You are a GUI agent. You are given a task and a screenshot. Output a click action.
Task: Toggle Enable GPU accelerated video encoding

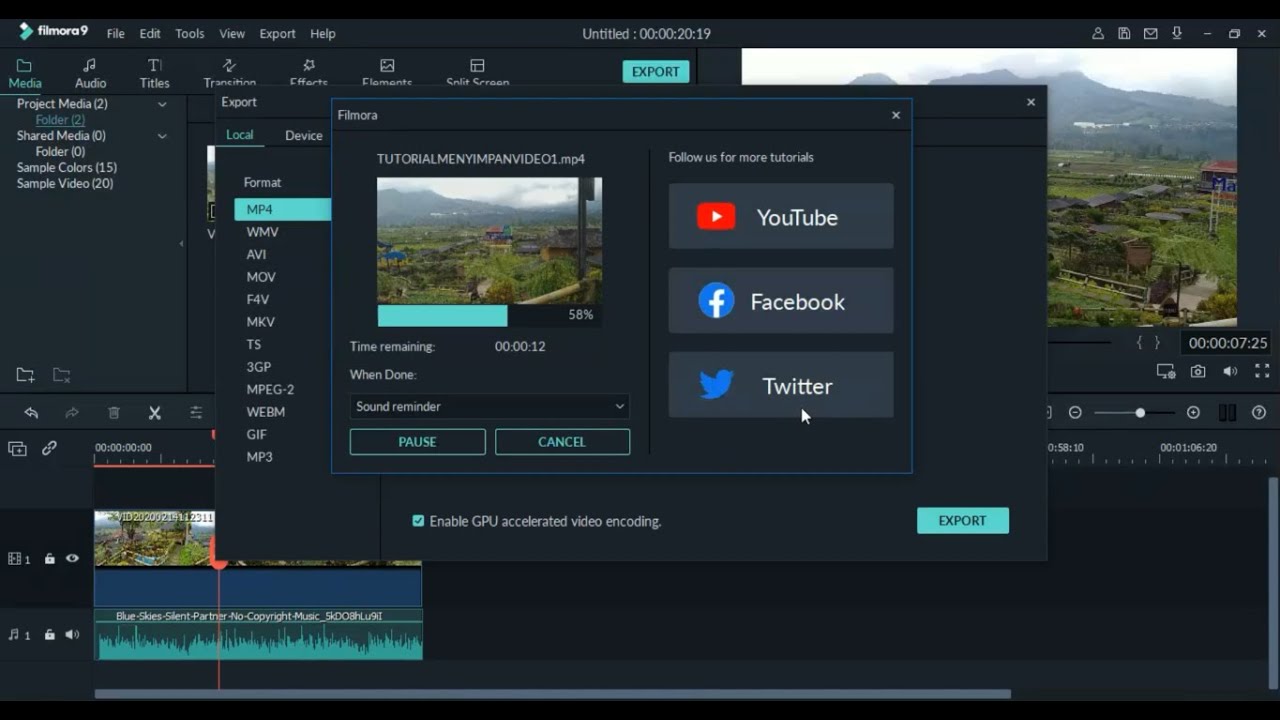418,521
